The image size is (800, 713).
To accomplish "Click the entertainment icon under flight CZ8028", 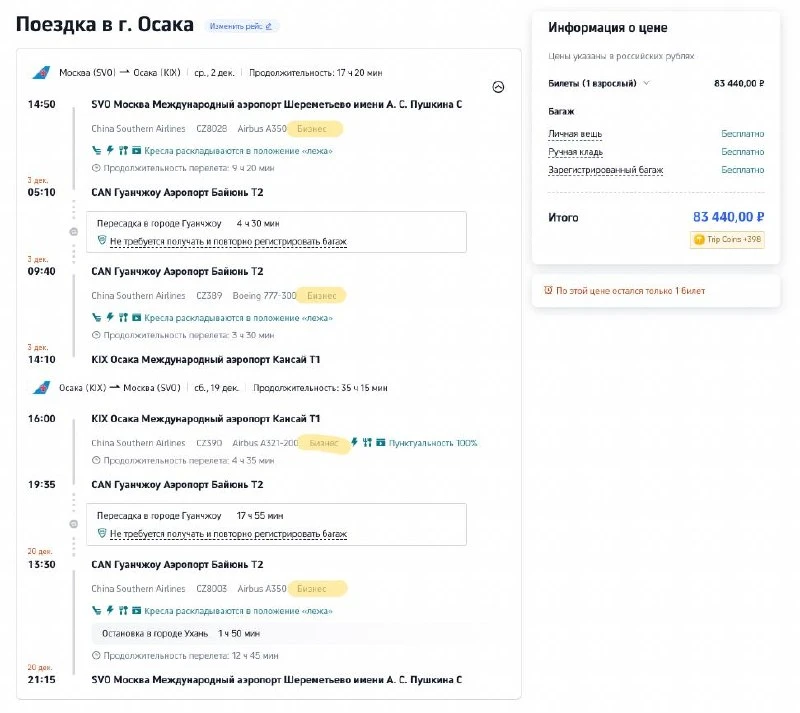I will click(x=136, y=151).
